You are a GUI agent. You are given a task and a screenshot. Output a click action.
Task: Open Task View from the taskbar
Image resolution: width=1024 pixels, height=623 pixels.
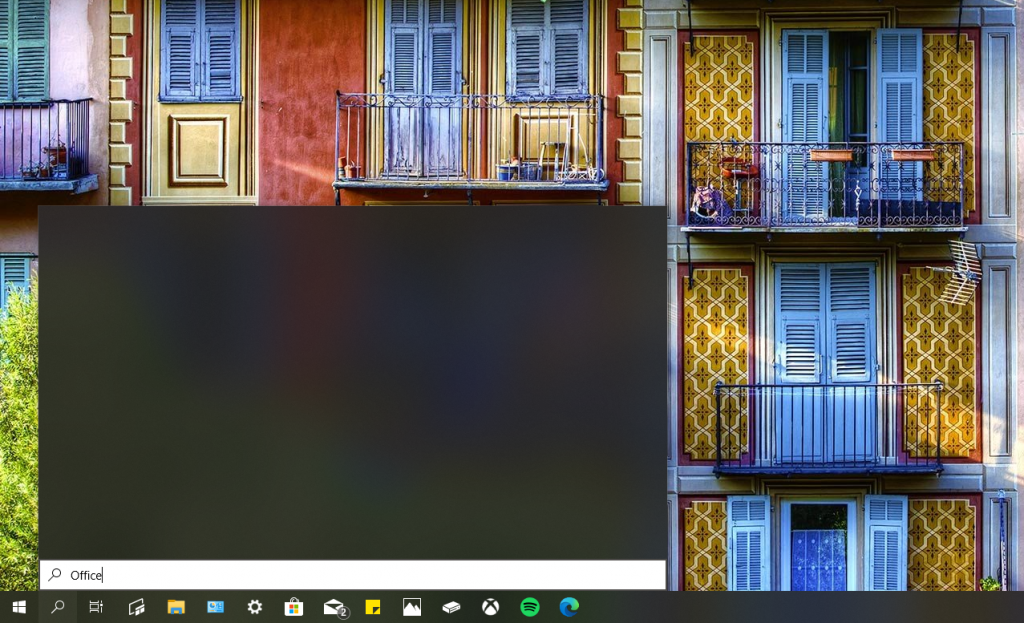coord(96,607)
